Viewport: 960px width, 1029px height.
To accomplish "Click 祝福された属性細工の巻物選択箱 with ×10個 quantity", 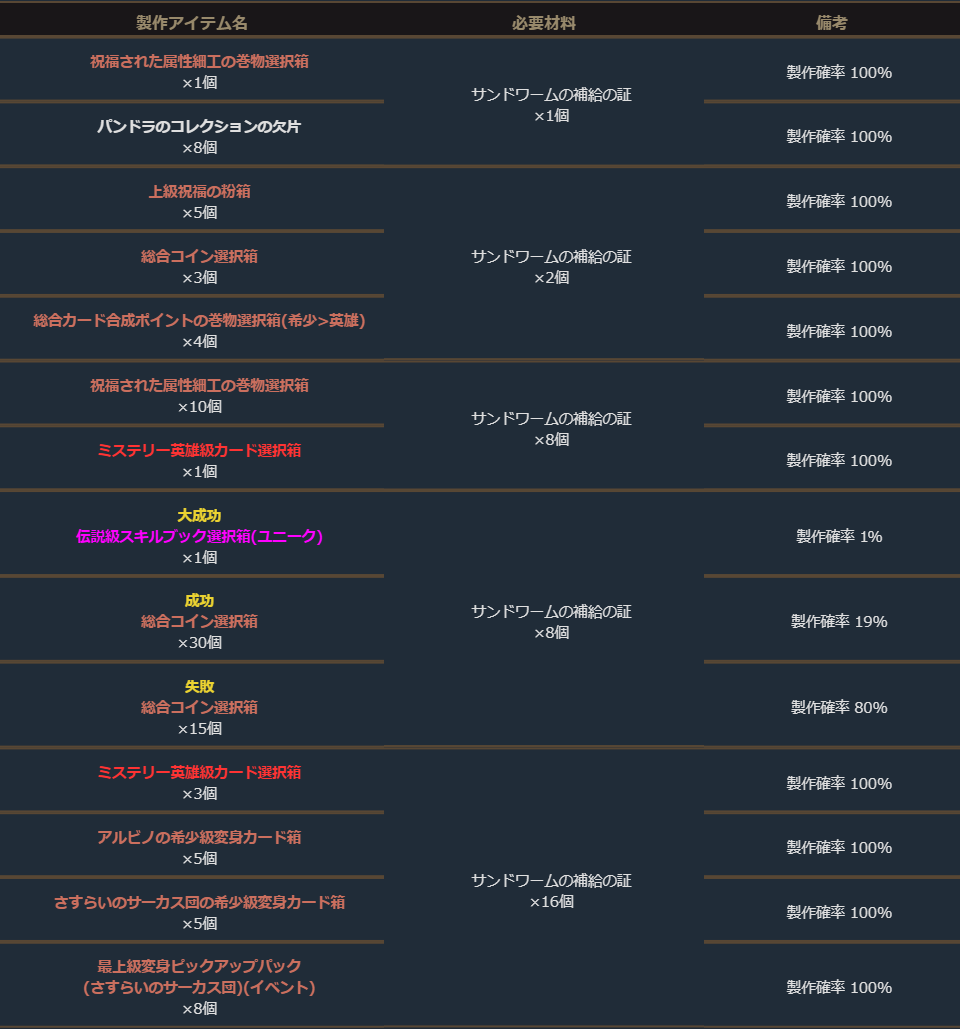I will pos(199,385).
